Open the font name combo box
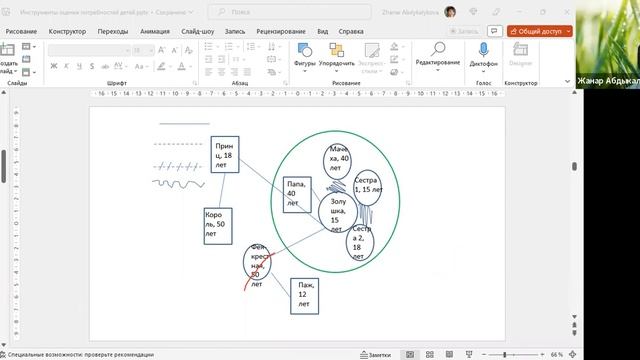Viewport: 640px width, 360px height. point(89,50)
